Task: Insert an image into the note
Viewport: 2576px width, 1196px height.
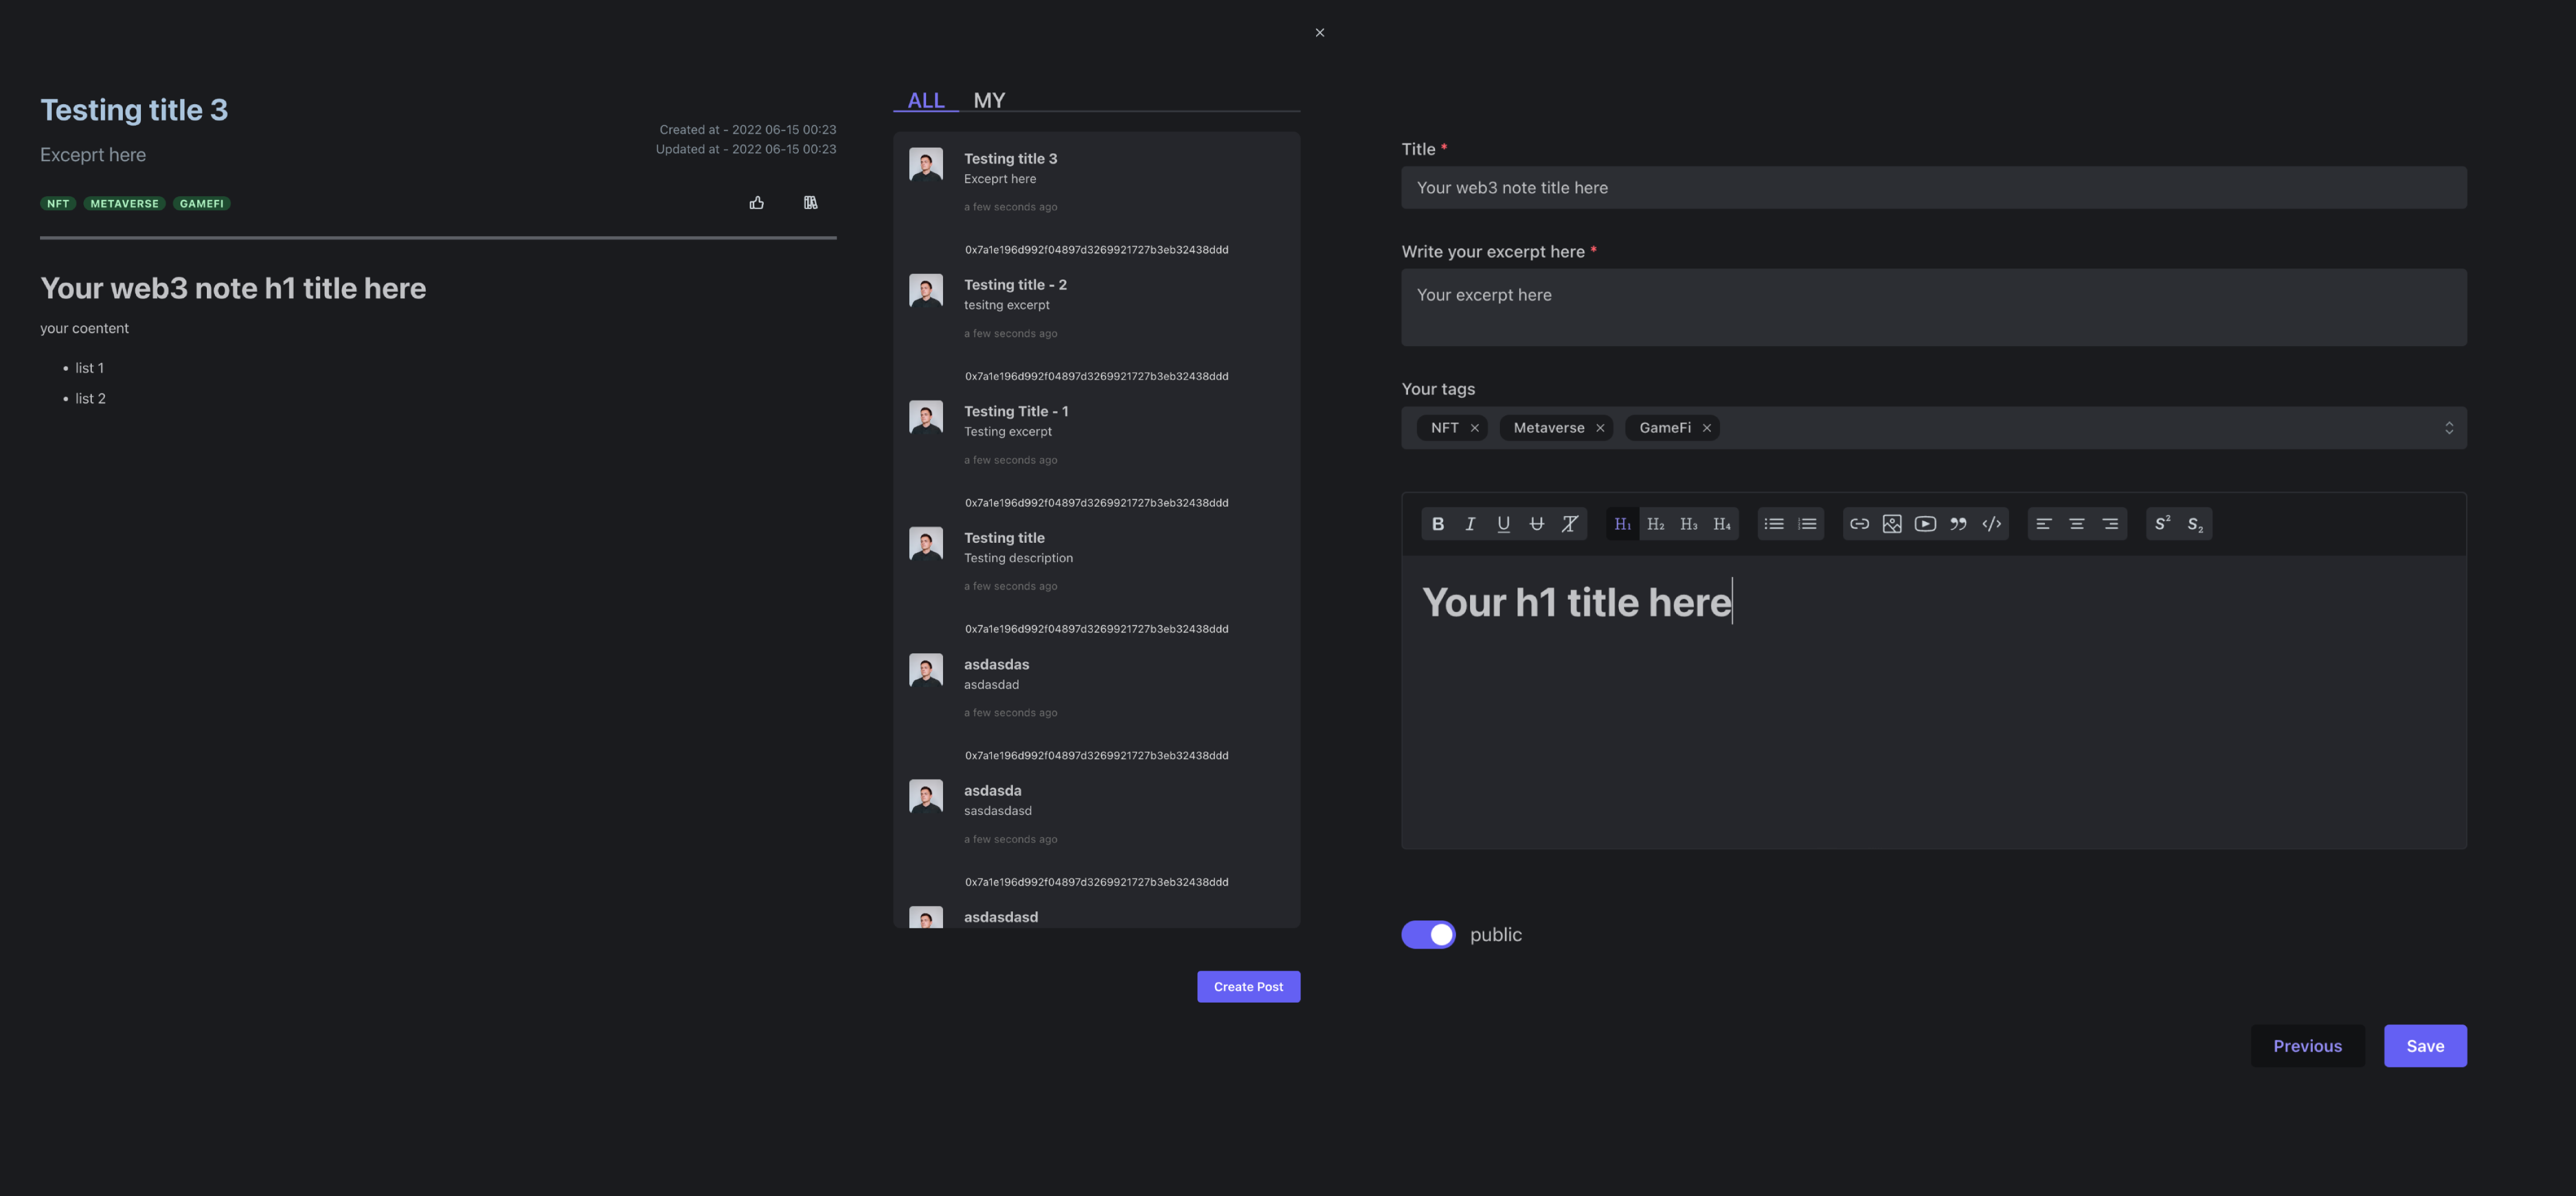Action: pos(1892,524)
